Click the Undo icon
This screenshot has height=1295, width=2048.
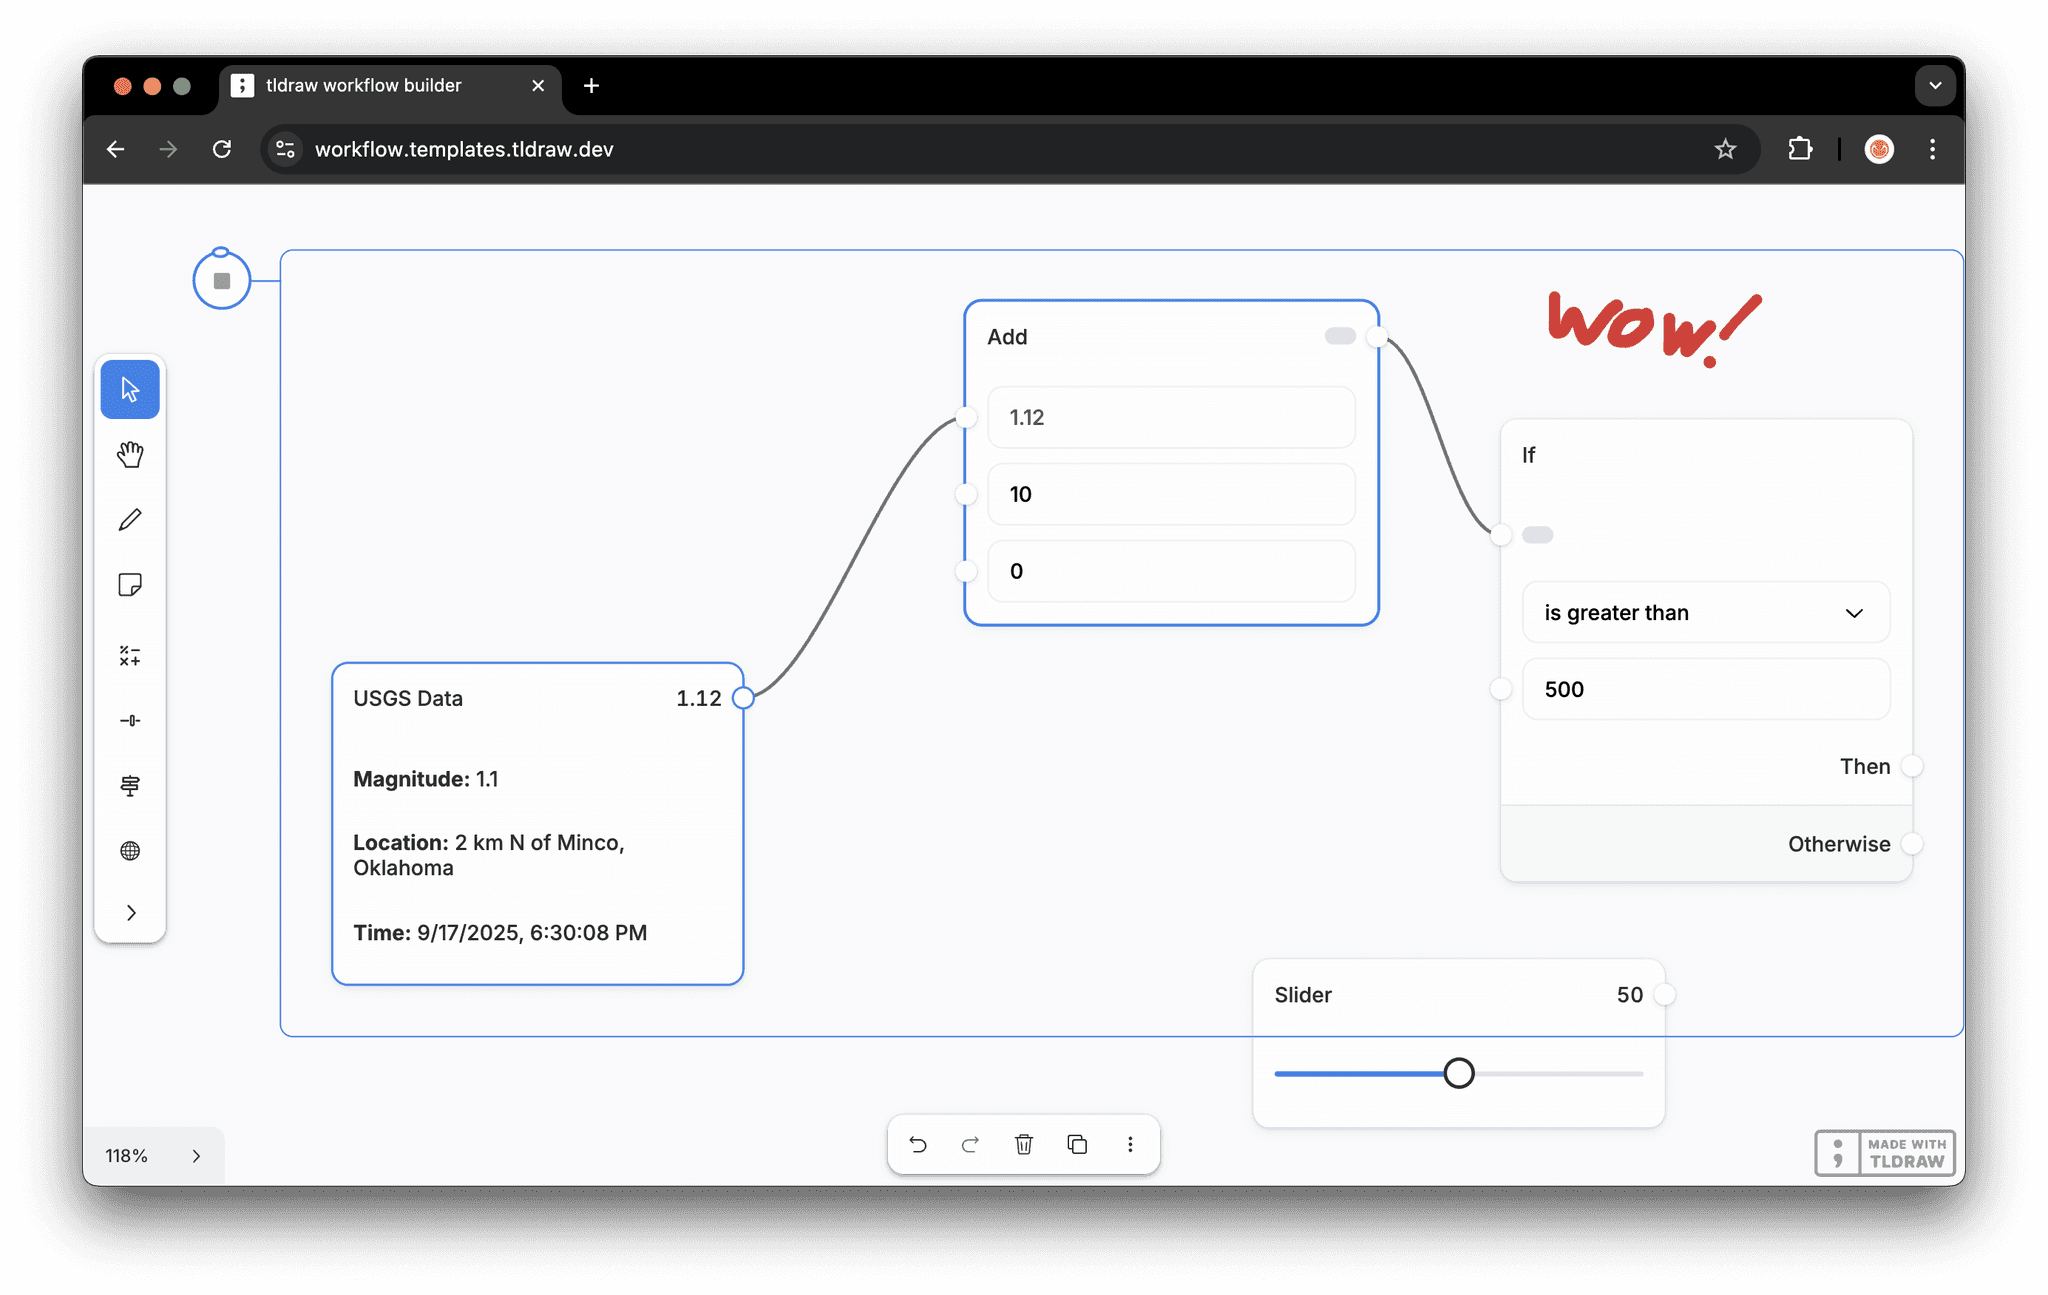pos(918,1144)
